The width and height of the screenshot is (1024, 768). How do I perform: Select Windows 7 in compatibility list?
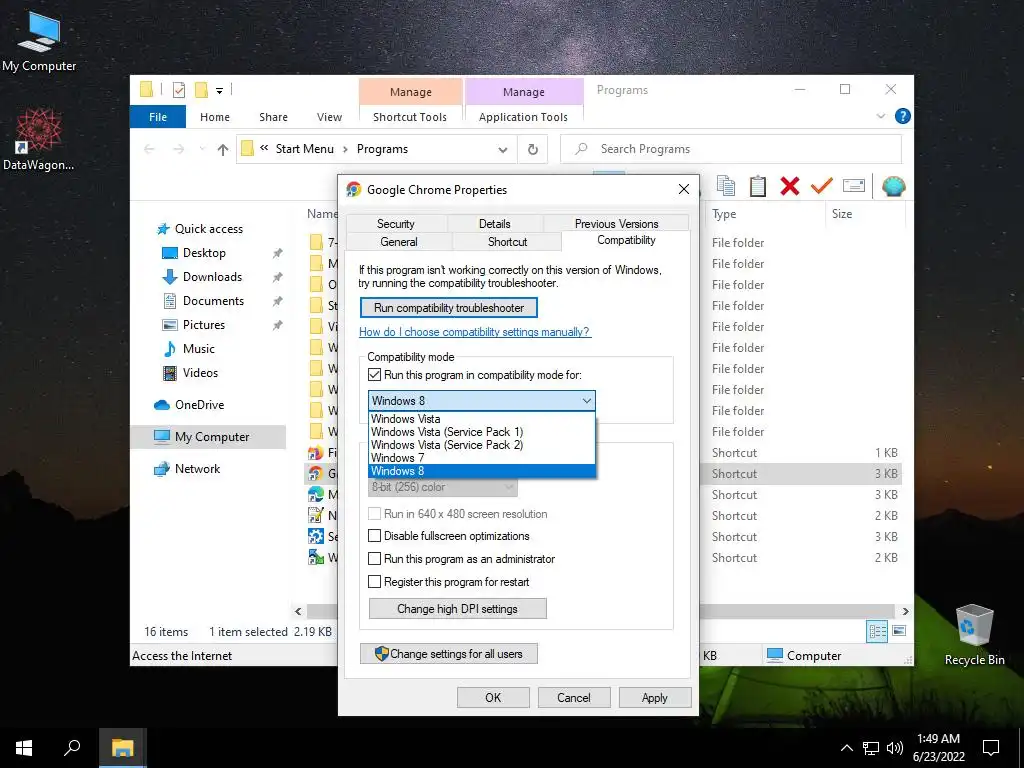(482, 458)
